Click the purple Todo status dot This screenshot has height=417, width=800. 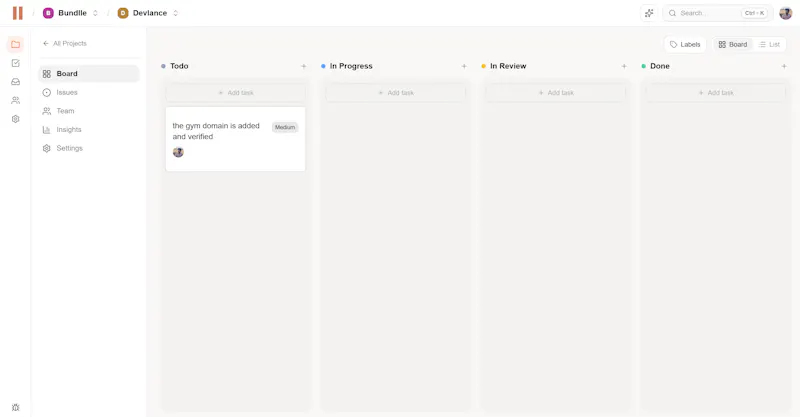tap(163, 66)
